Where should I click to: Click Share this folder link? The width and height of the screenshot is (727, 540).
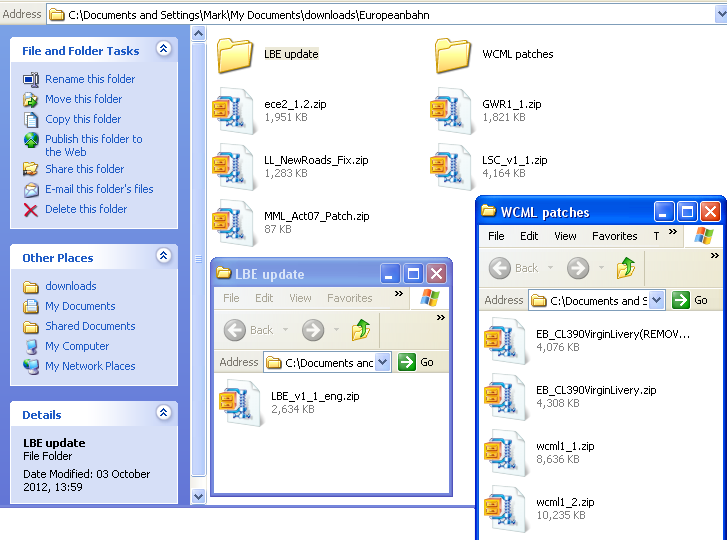84,169
